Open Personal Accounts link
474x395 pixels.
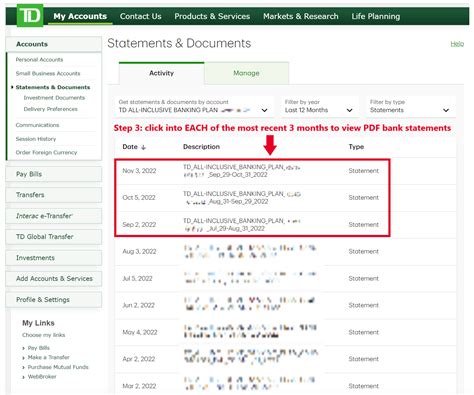pyautogui.click(x=39, y=60)
